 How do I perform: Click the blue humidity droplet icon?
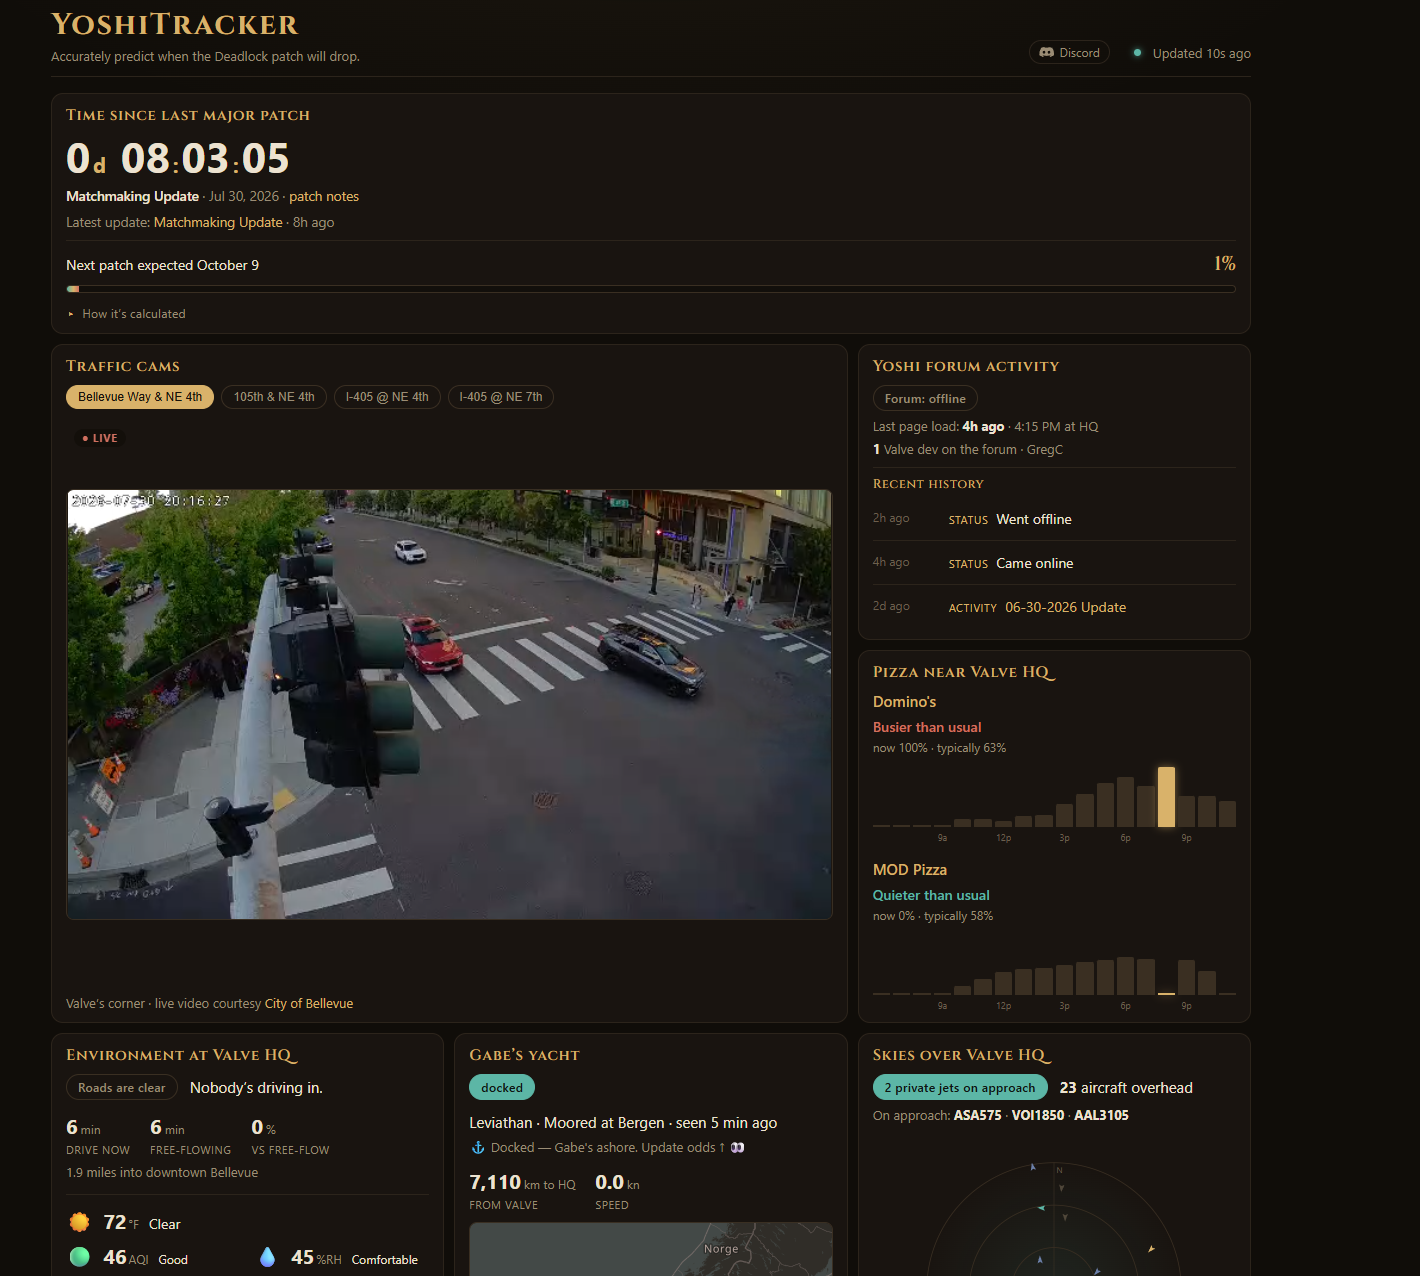pyautogui.click(x=267, y=1257)
